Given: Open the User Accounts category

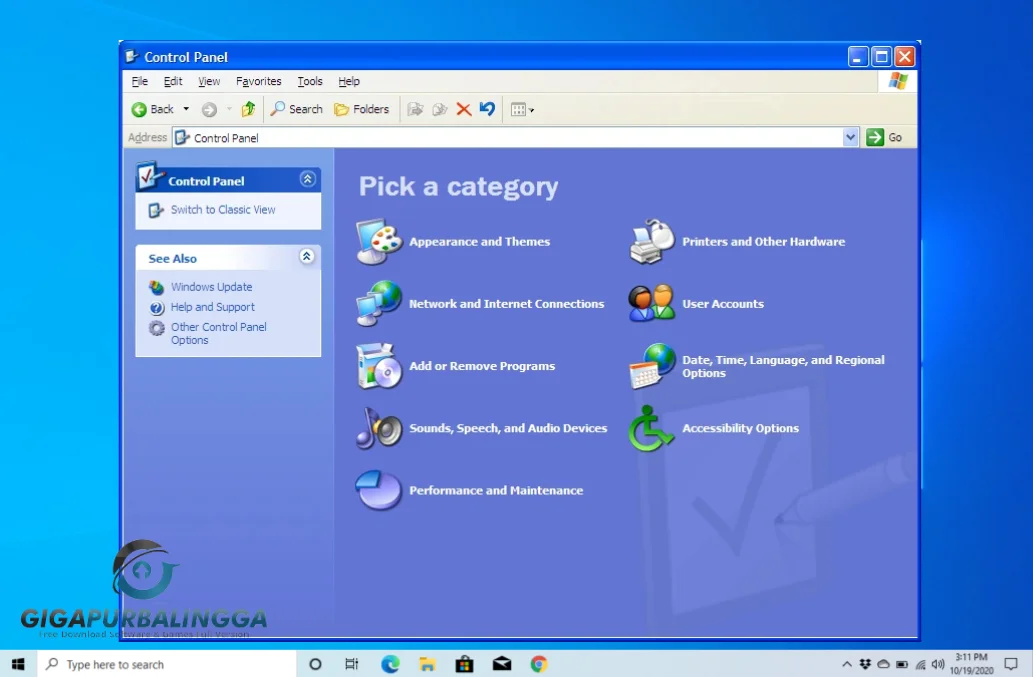Looking at the screenshot, I should click(x=722, y=303).
